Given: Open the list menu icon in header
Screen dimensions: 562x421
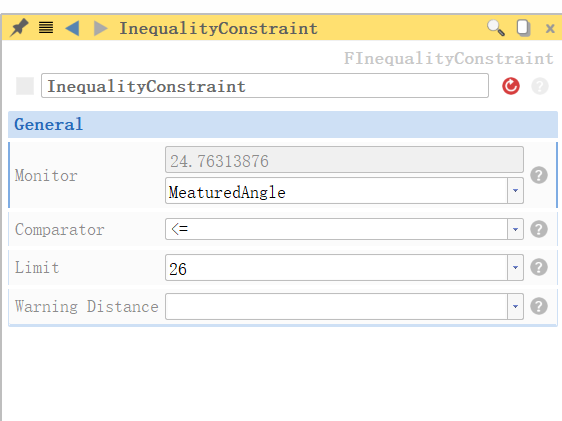Looking at the screenshot, I should coord(46,28).
